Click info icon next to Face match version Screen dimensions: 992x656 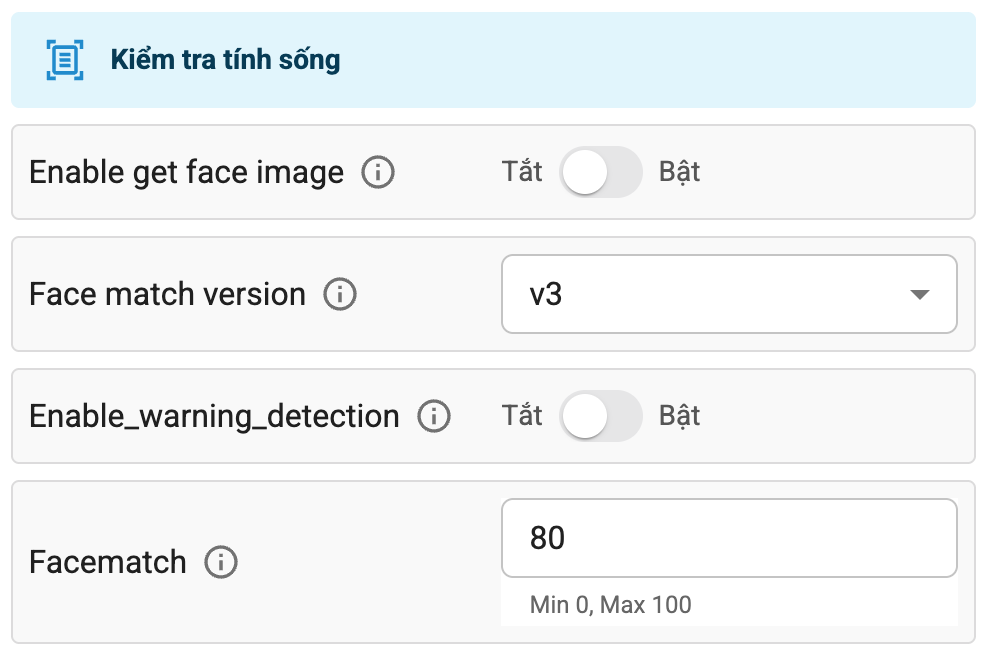click(x=340, y=295)
